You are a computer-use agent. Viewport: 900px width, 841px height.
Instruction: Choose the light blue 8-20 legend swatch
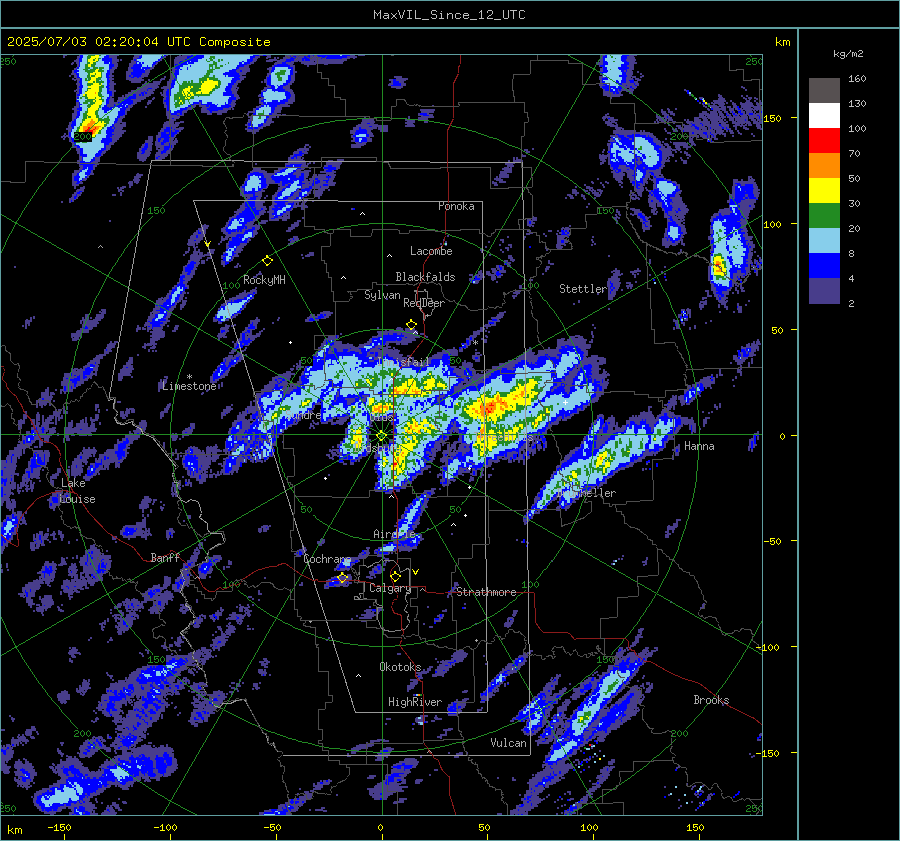[x=824, y=241]
